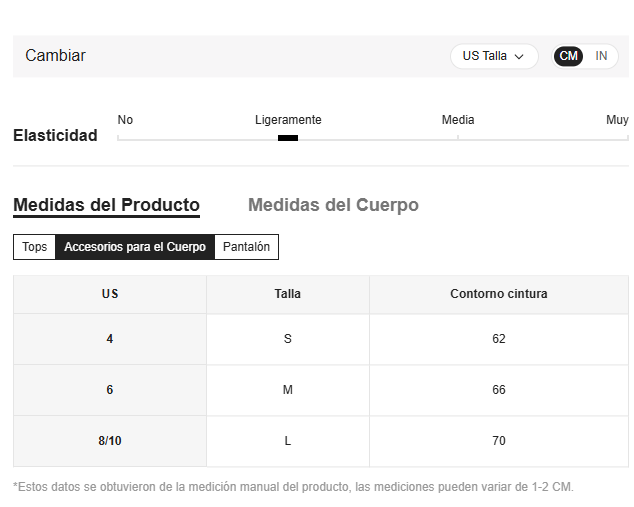
Task: Click the Talla column header
Action: coord(287,294)
